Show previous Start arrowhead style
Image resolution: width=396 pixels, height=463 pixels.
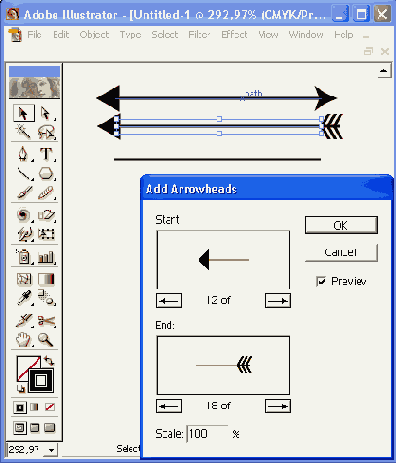pos(169,301)
